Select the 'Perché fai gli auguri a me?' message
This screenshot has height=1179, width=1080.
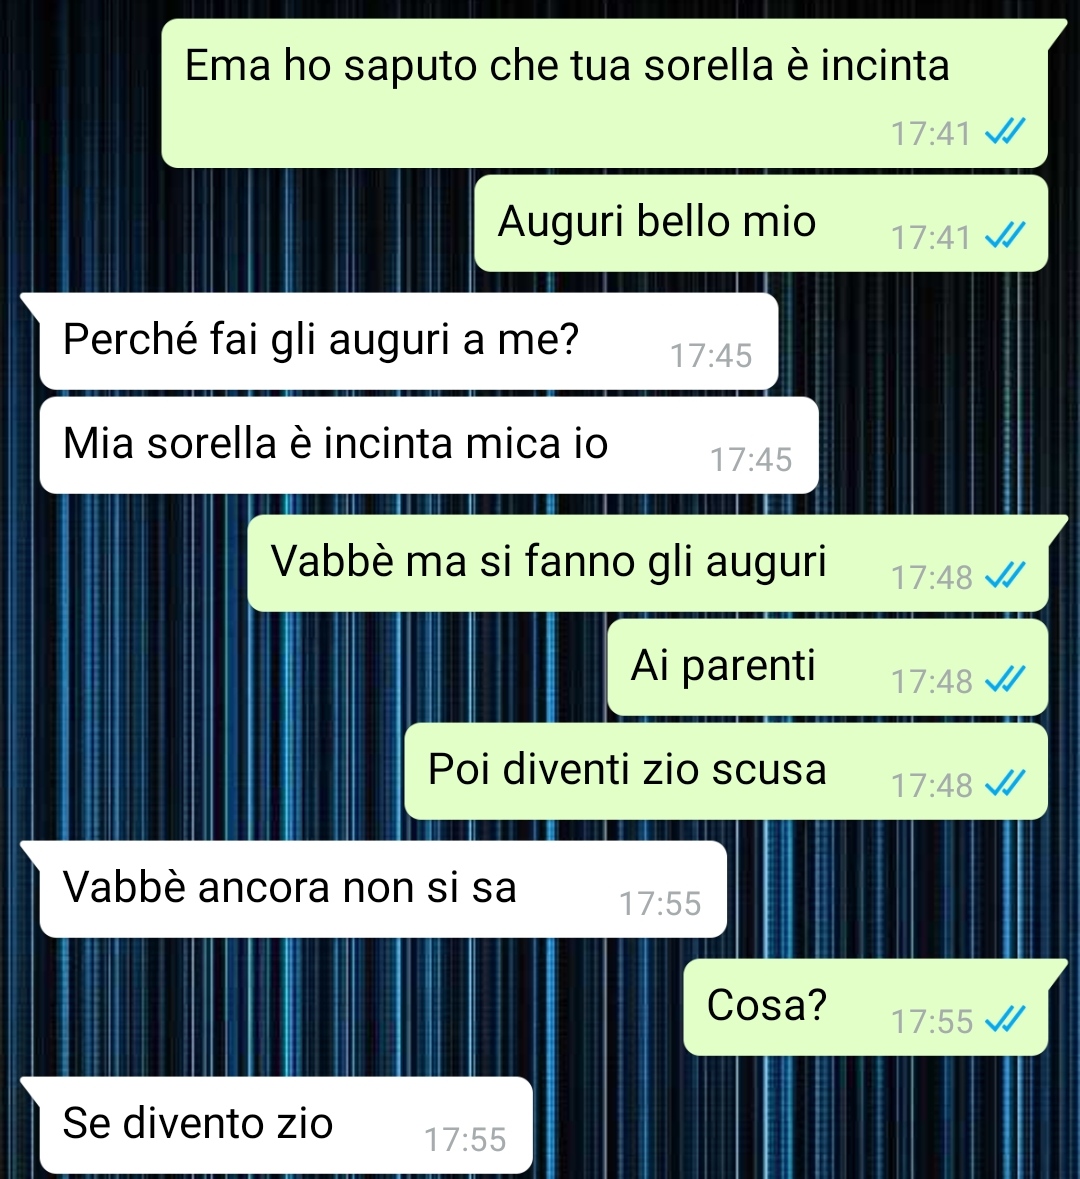click(408, 341)
